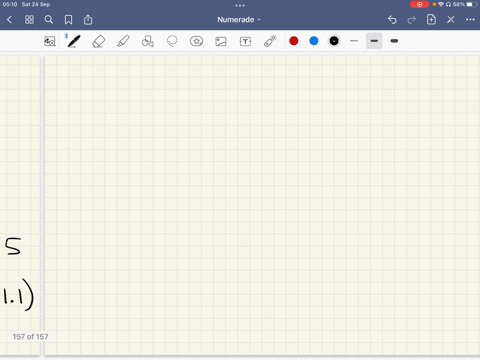Select the Lasso selection tool

pos(172,41)
